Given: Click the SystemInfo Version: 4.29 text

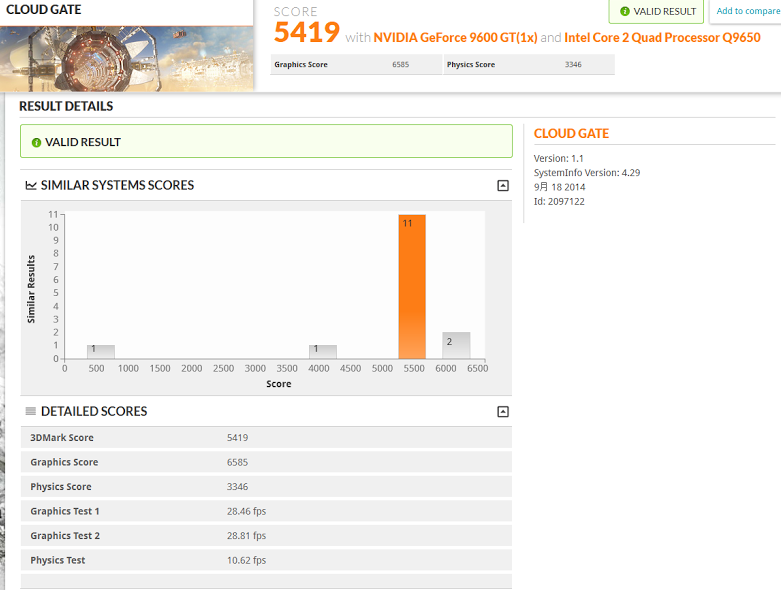Looking at the screenshot, I should [x=587, y=173].
